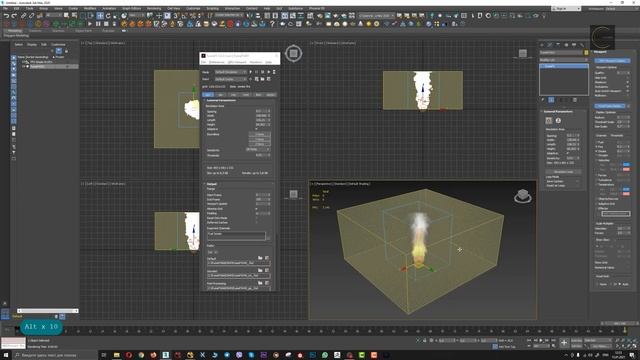Toggle the Fire channel checkbox

597,147
